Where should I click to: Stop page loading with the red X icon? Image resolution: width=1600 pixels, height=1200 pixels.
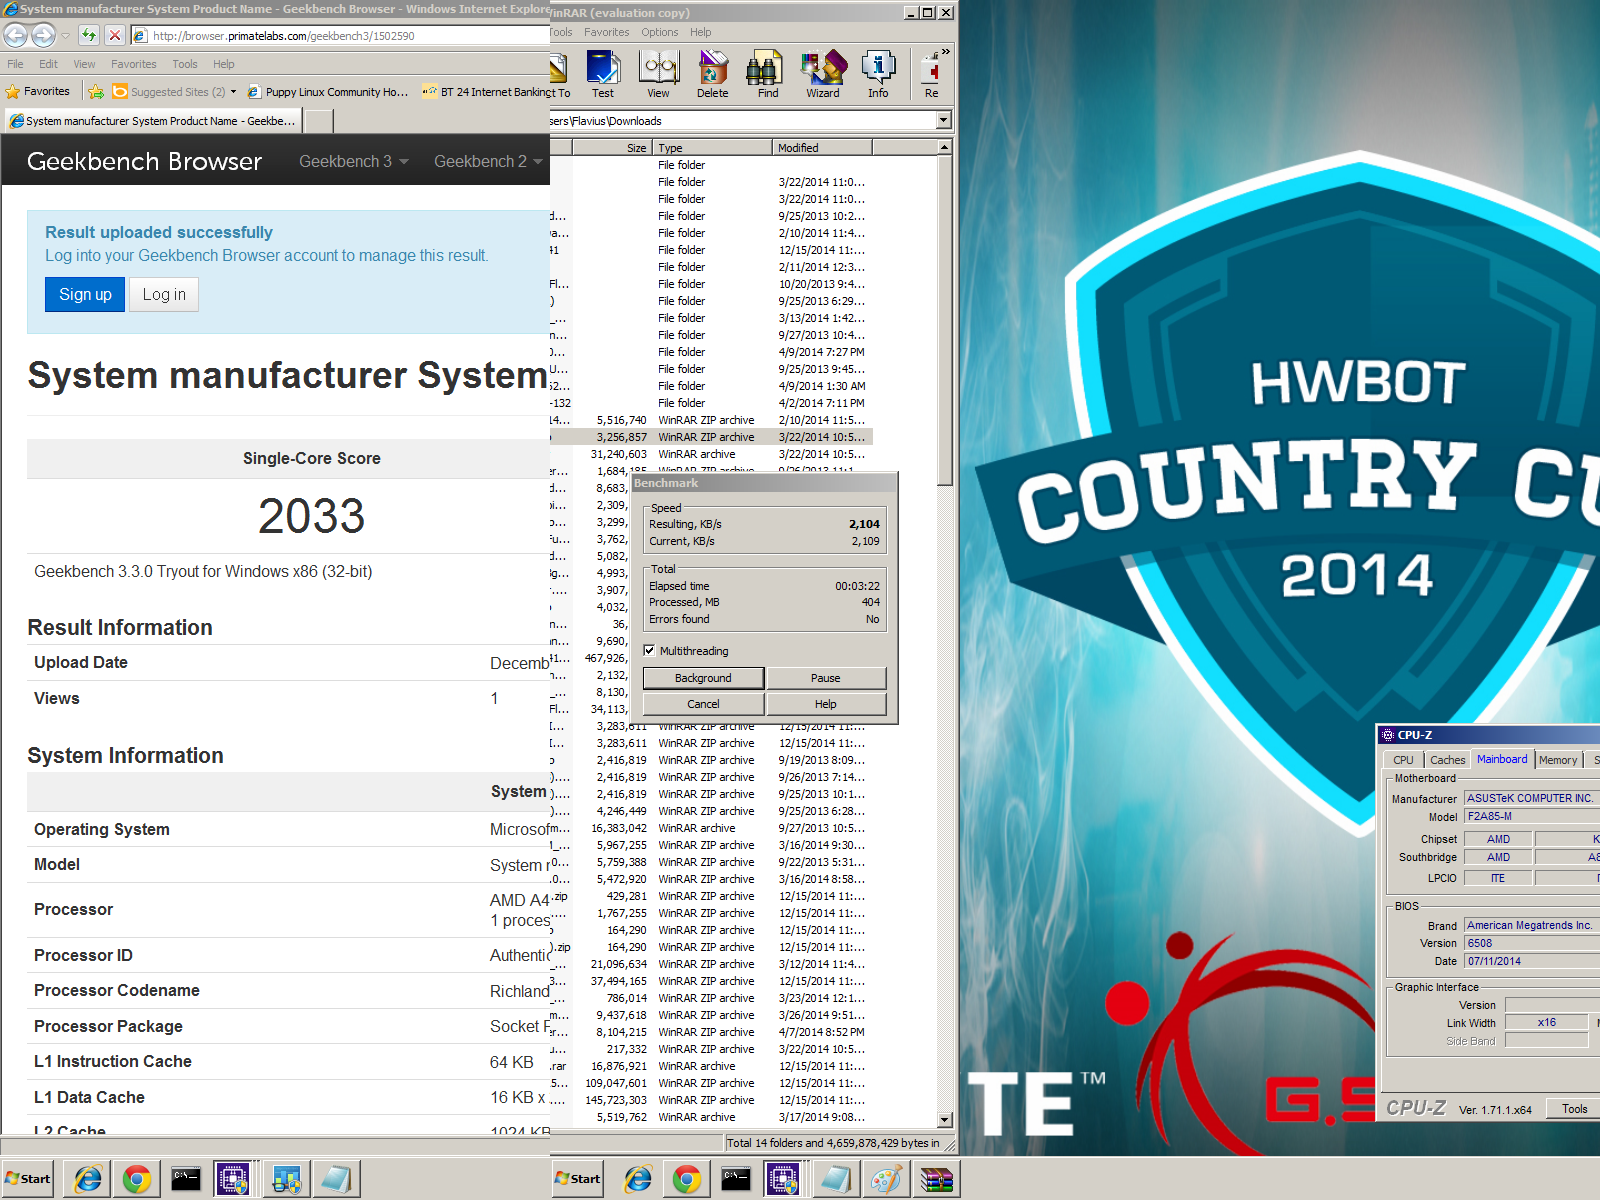click(x=115, y=35)
